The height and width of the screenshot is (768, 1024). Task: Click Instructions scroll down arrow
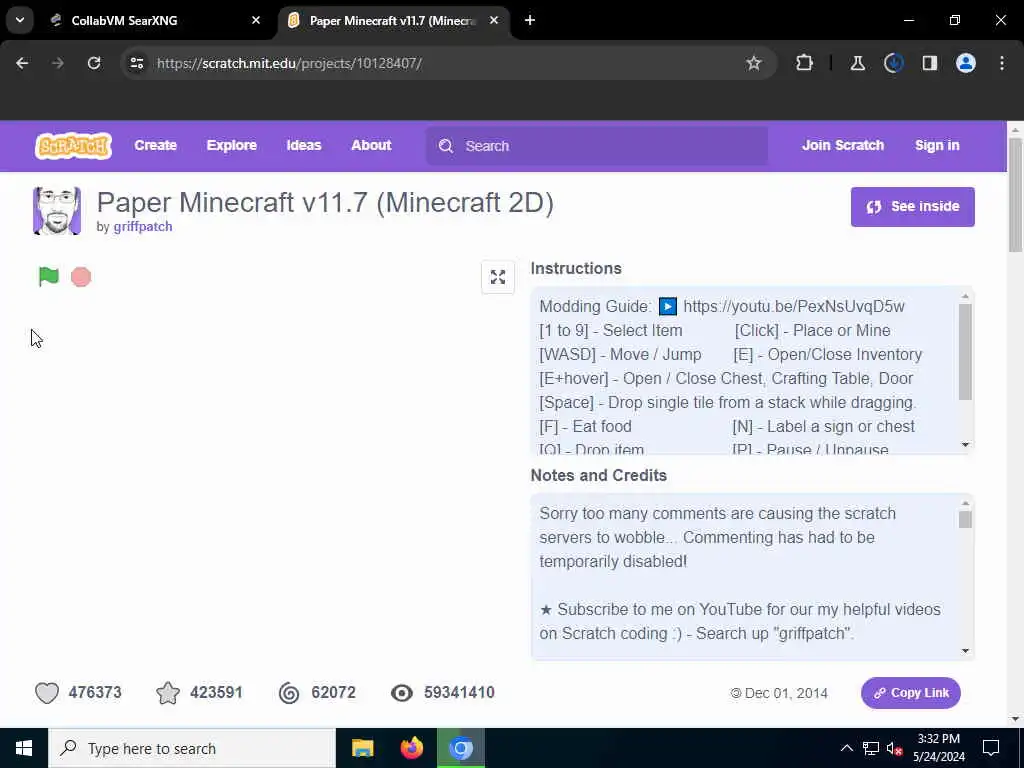(965, 445)
